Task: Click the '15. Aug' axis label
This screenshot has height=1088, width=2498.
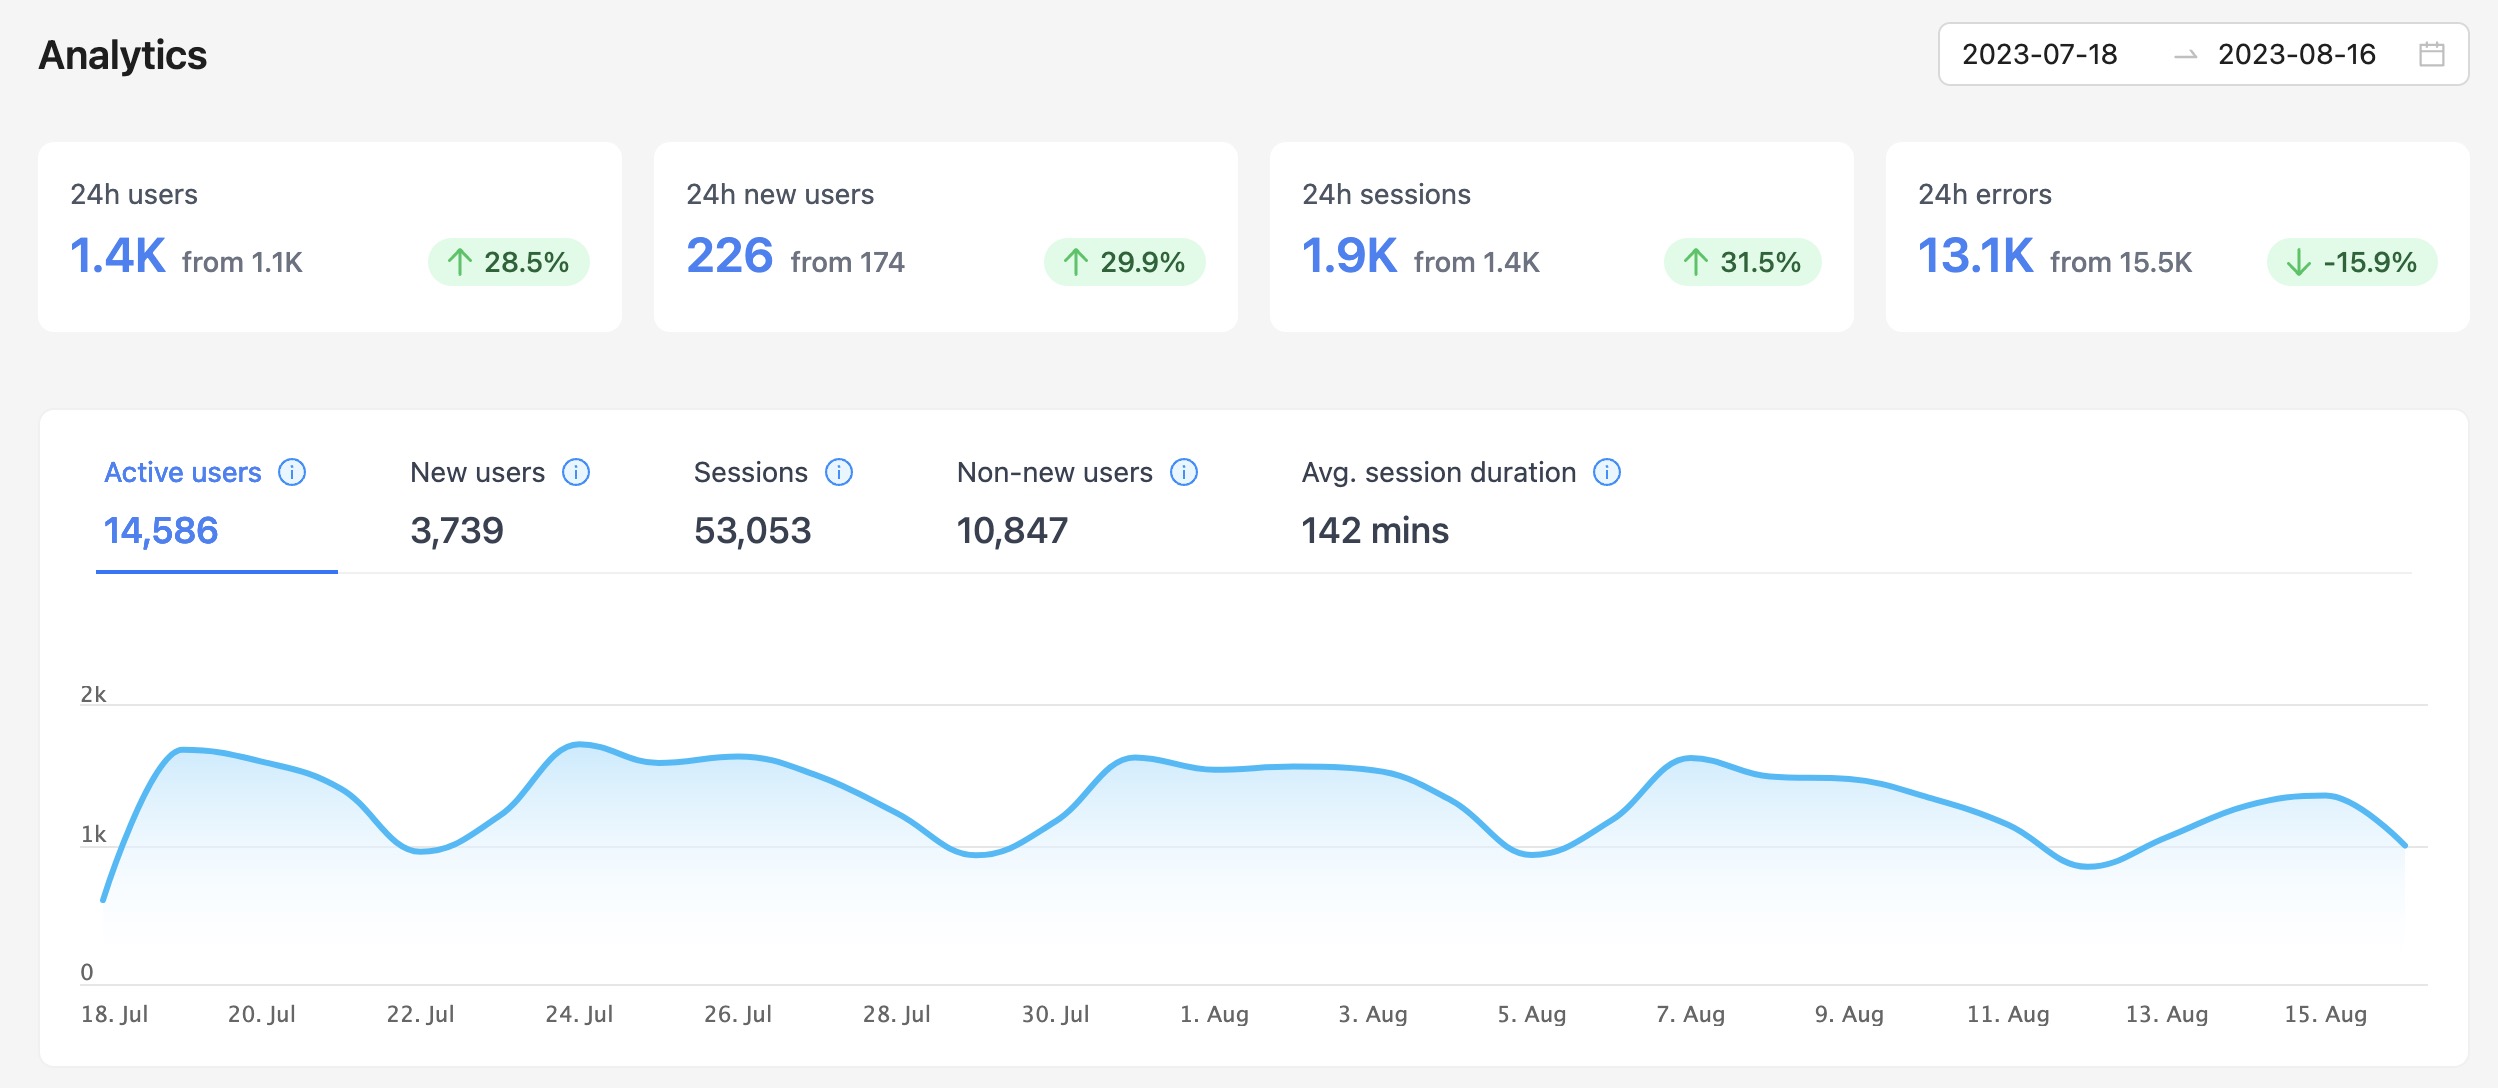Action: [x=2325, y=1014]
